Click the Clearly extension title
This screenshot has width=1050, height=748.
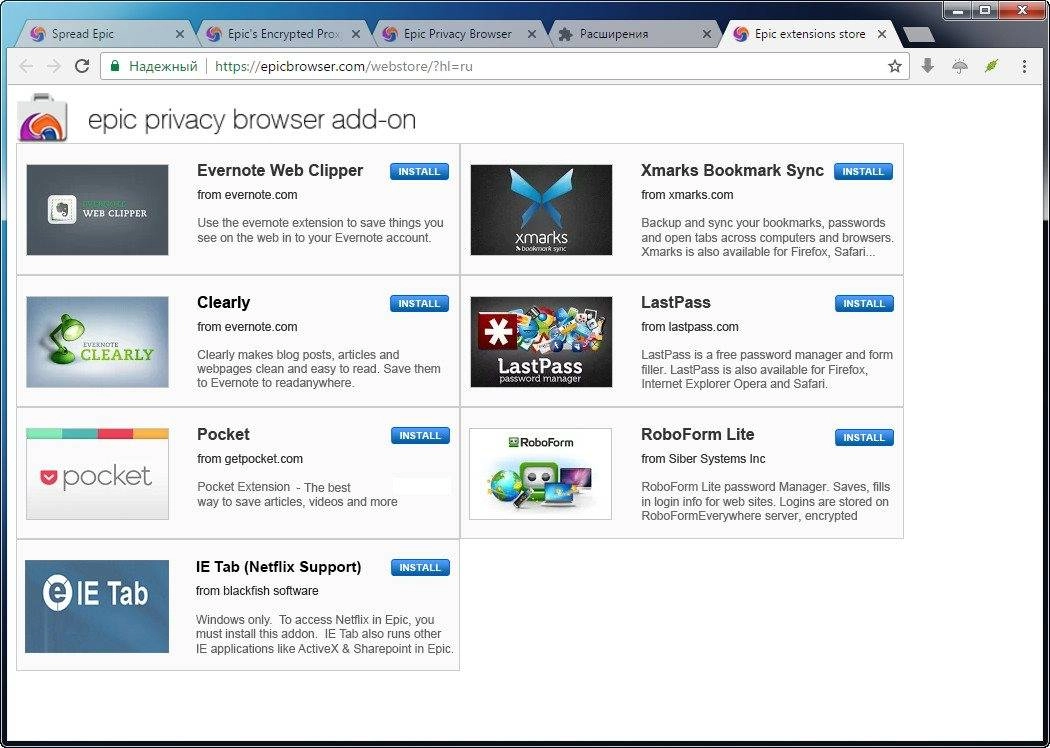pyautogui.click(x=223, y=303)
